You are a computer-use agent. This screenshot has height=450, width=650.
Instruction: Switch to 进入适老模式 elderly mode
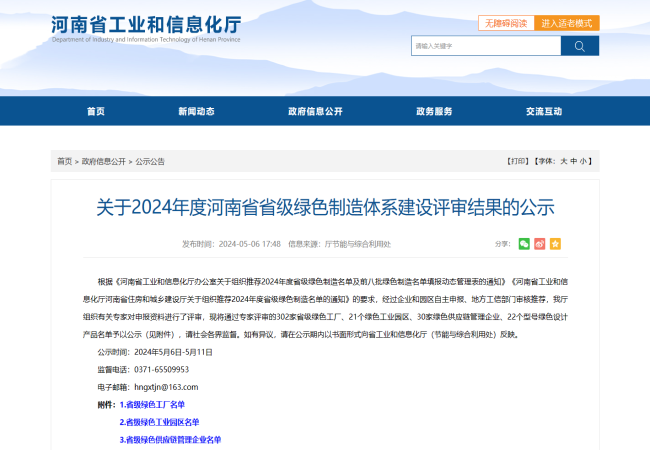tap(567, 22)
